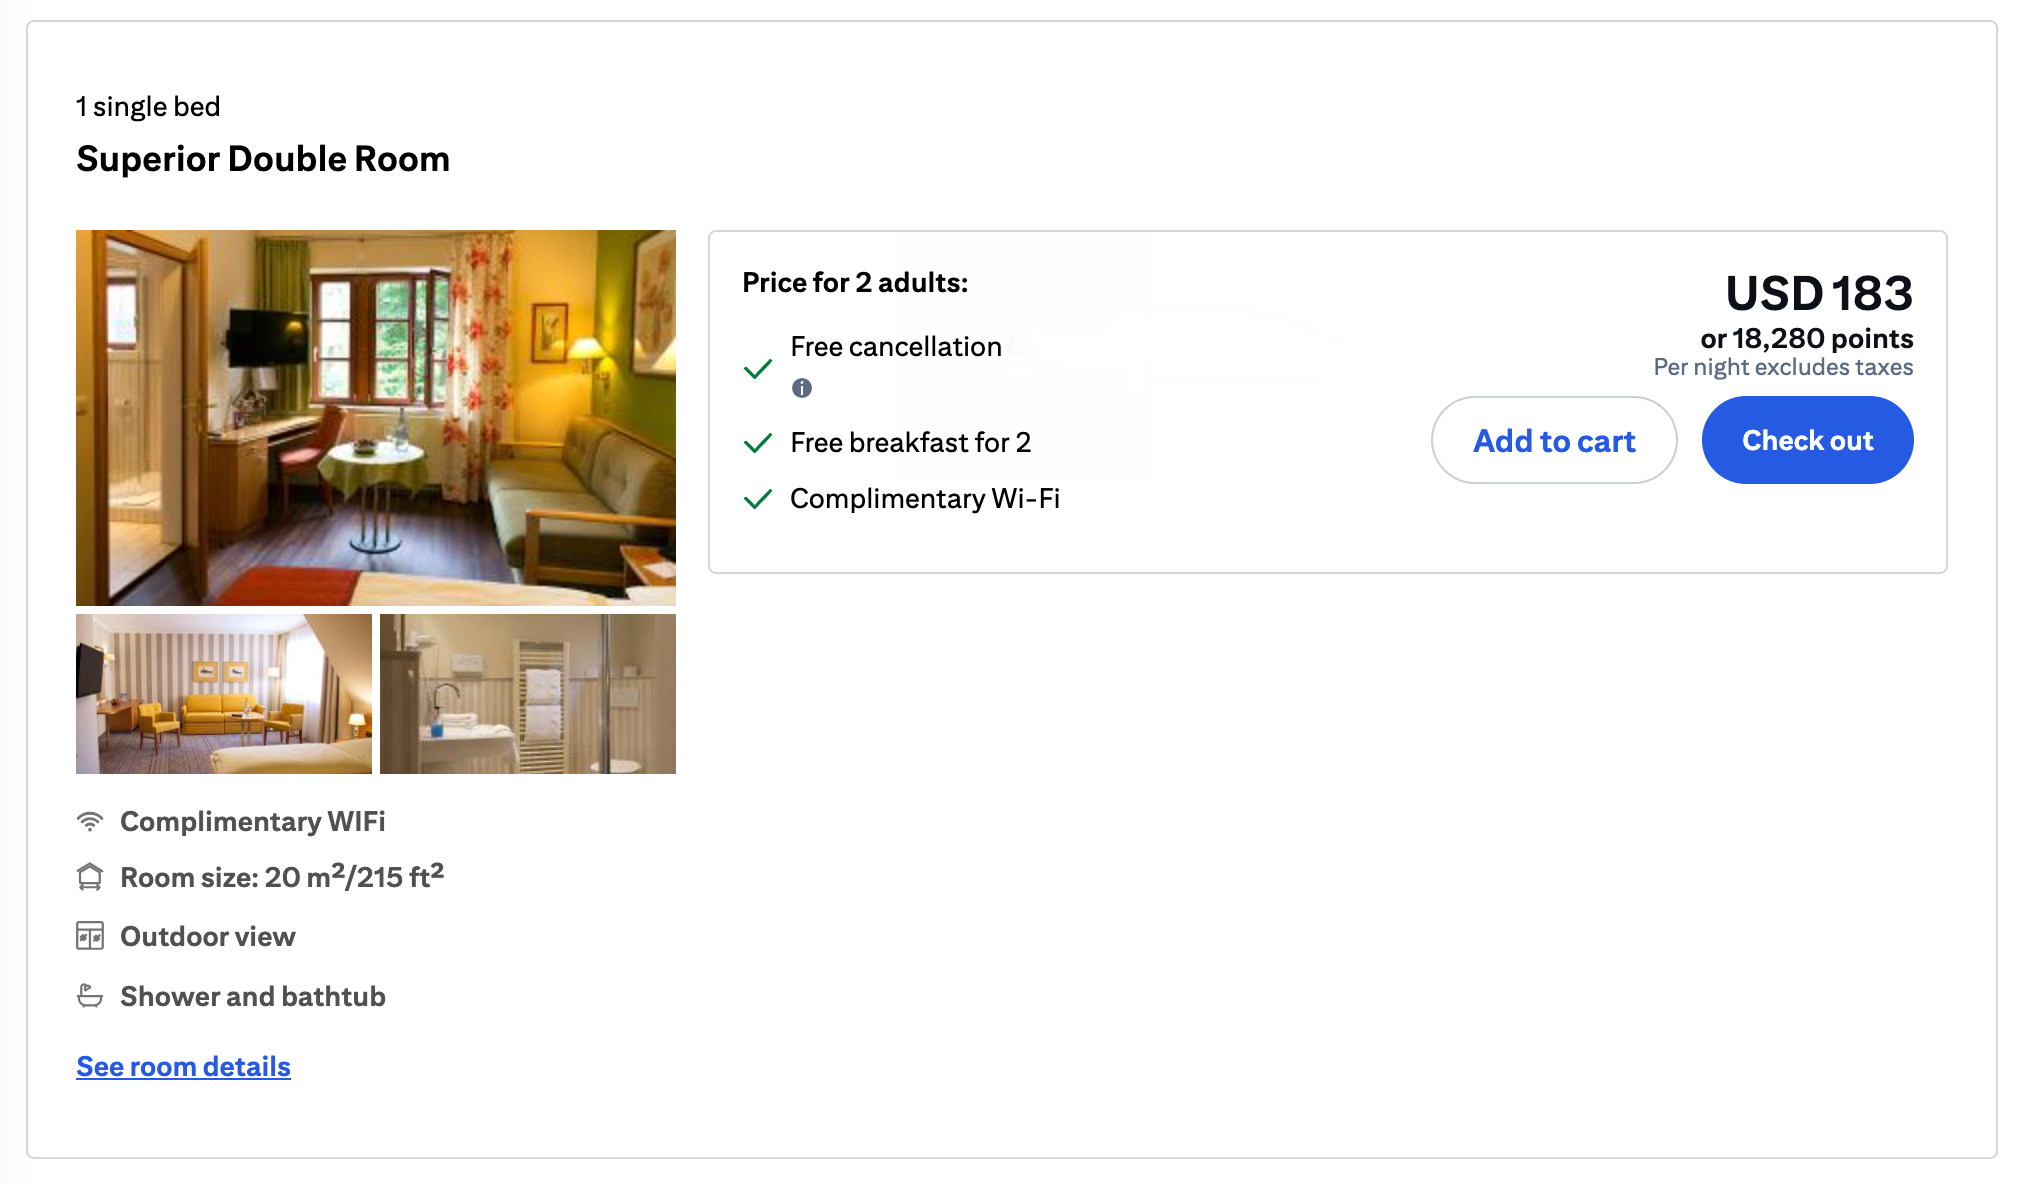Click the checkmark beside Free cancellation

tap(760, 369)
